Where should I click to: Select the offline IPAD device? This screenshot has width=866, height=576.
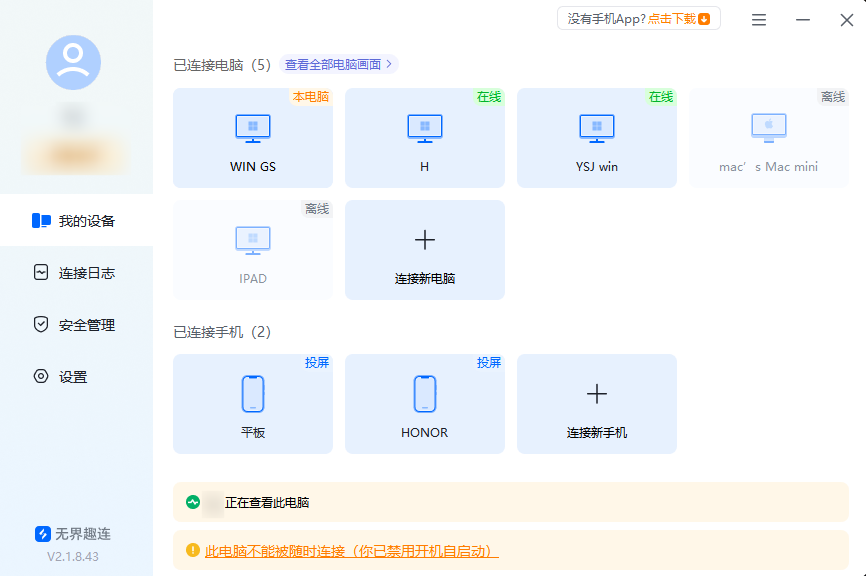[252, 249]
